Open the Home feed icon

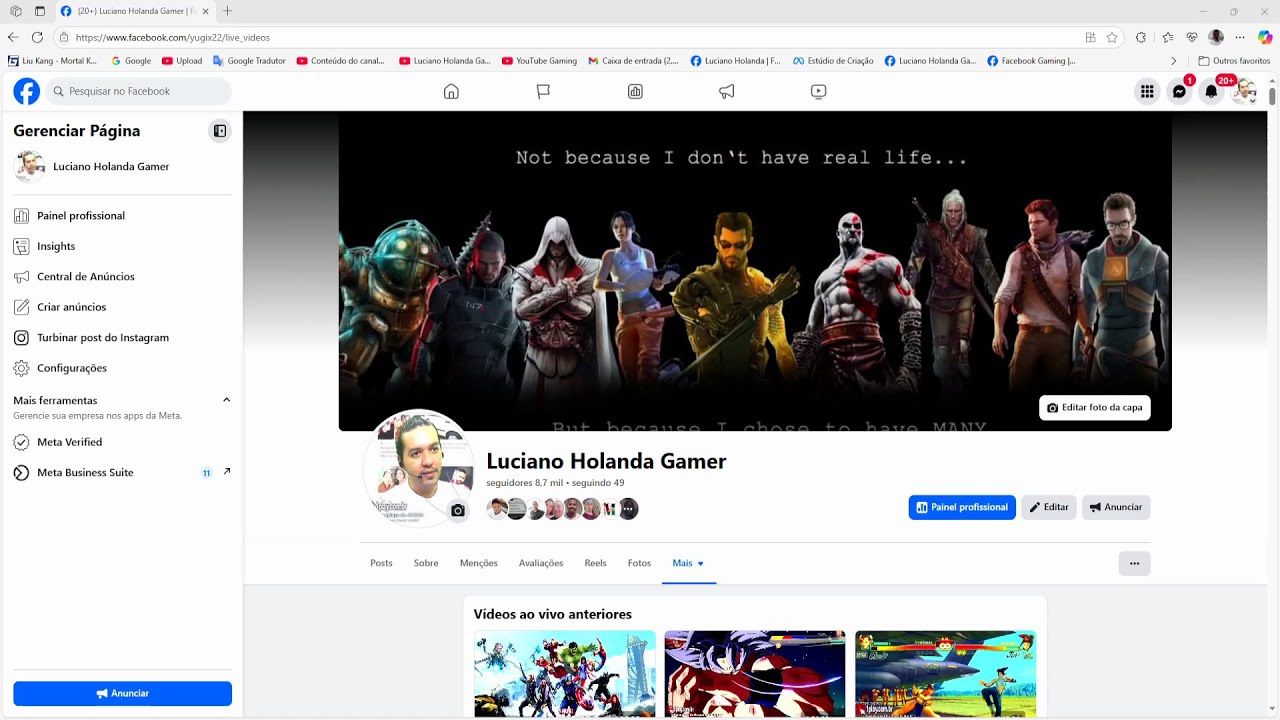[x=451, y=91]
